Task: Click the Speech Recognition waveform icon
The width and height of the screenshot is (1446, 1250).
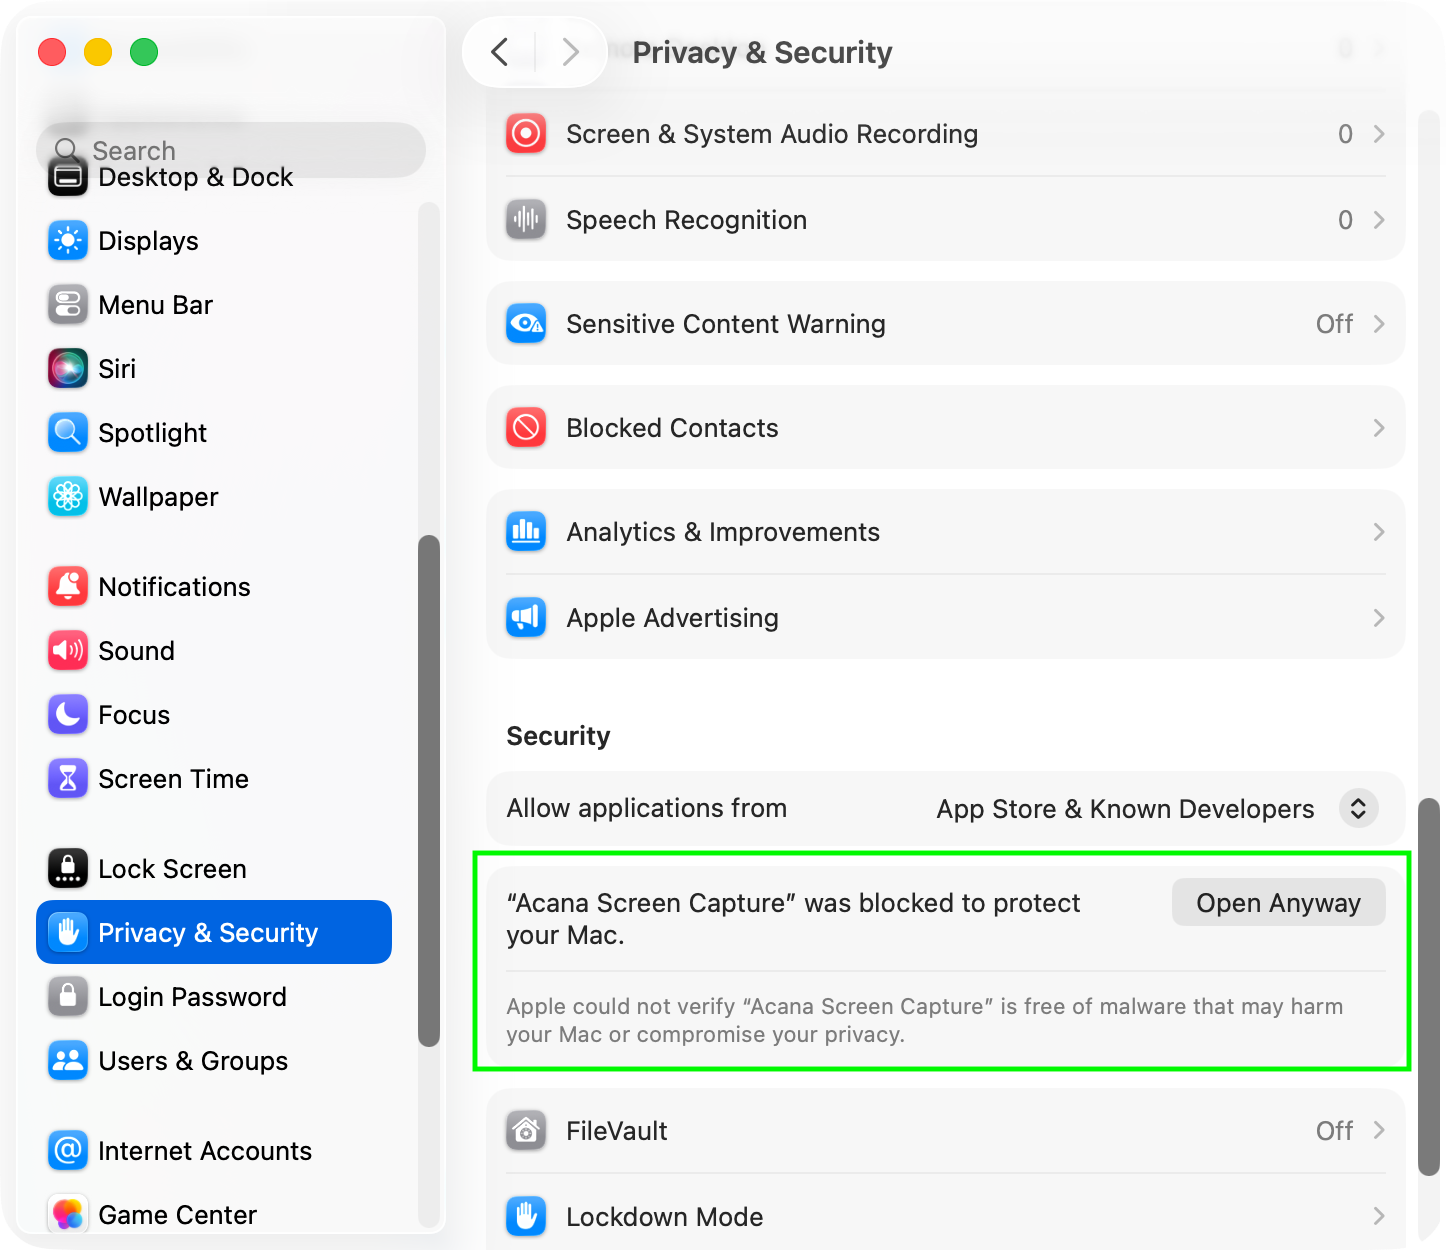Action: pyautogui.click(x=526, y=220)
